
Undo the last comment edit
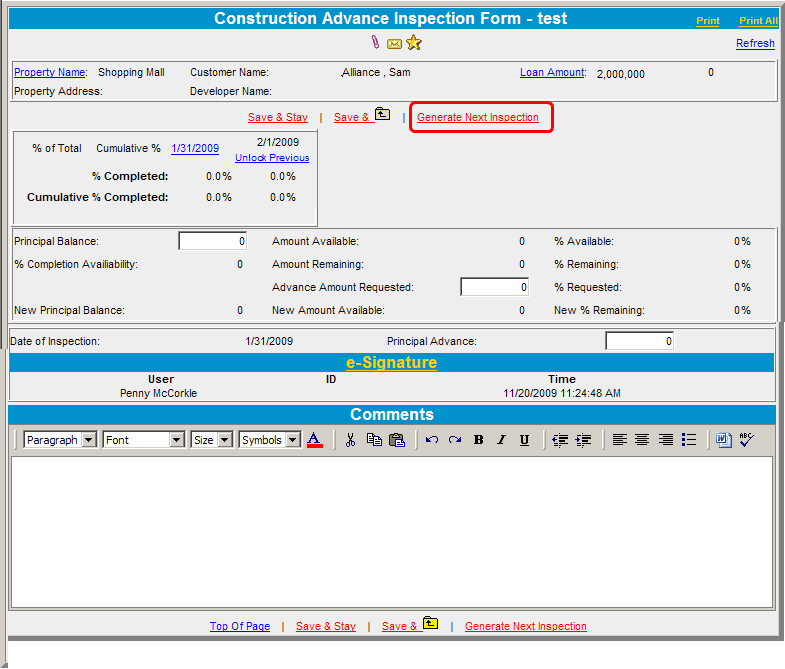(x=432, y=440)
